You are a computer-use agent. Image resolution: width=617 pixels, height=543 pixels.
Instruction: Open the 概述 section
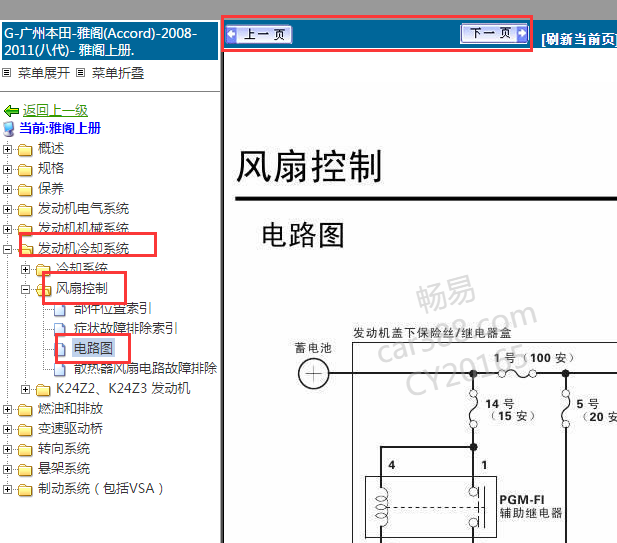coord(51,148)
